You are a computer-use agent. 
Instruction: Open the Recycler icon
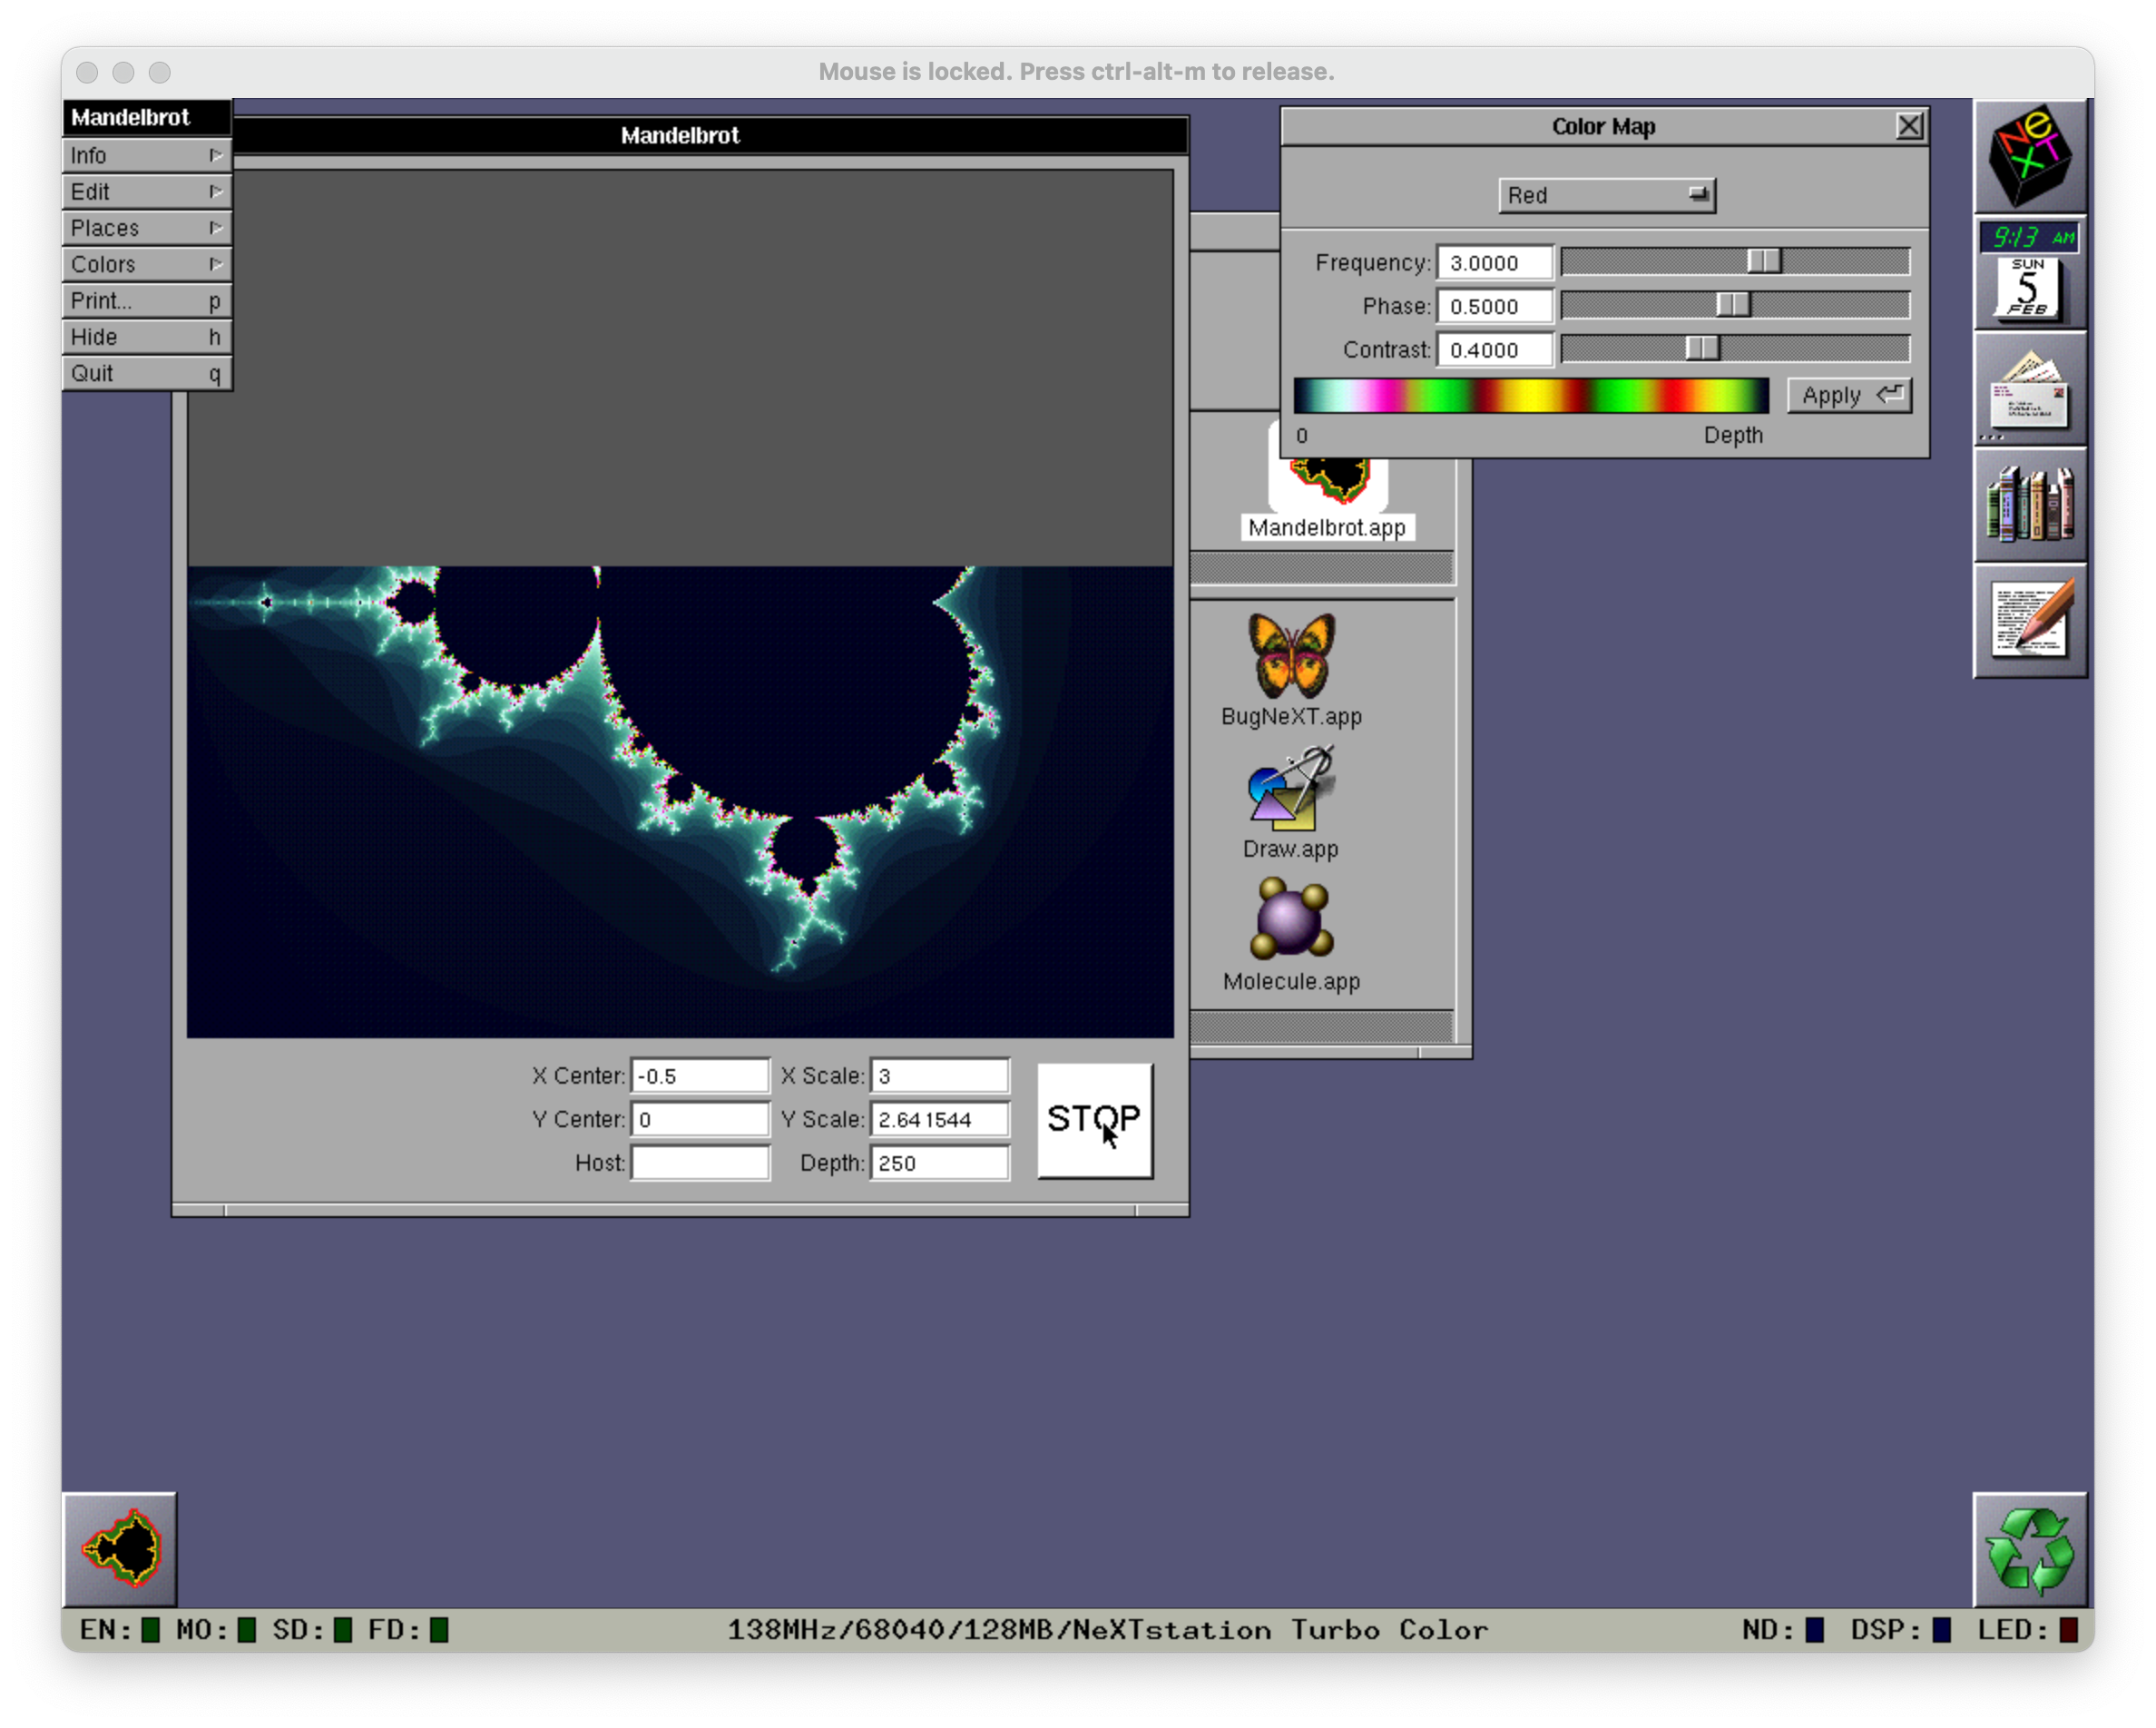click(2029, 1549)
